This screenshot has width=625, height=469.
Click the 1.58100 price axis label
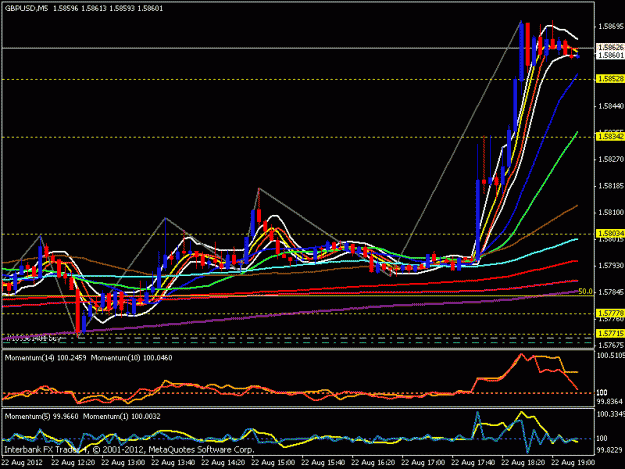pyautogui.click(x=611, y=212)
